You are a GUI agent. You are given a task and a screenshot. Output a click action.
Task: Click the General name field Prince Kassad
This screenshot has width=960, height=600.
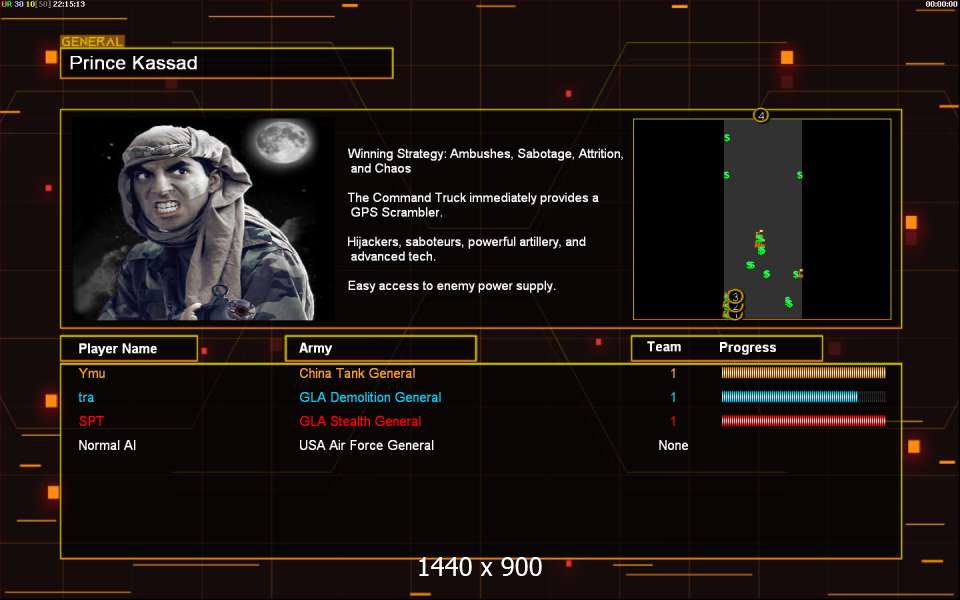pyautogui.click(x=227, y=63)
